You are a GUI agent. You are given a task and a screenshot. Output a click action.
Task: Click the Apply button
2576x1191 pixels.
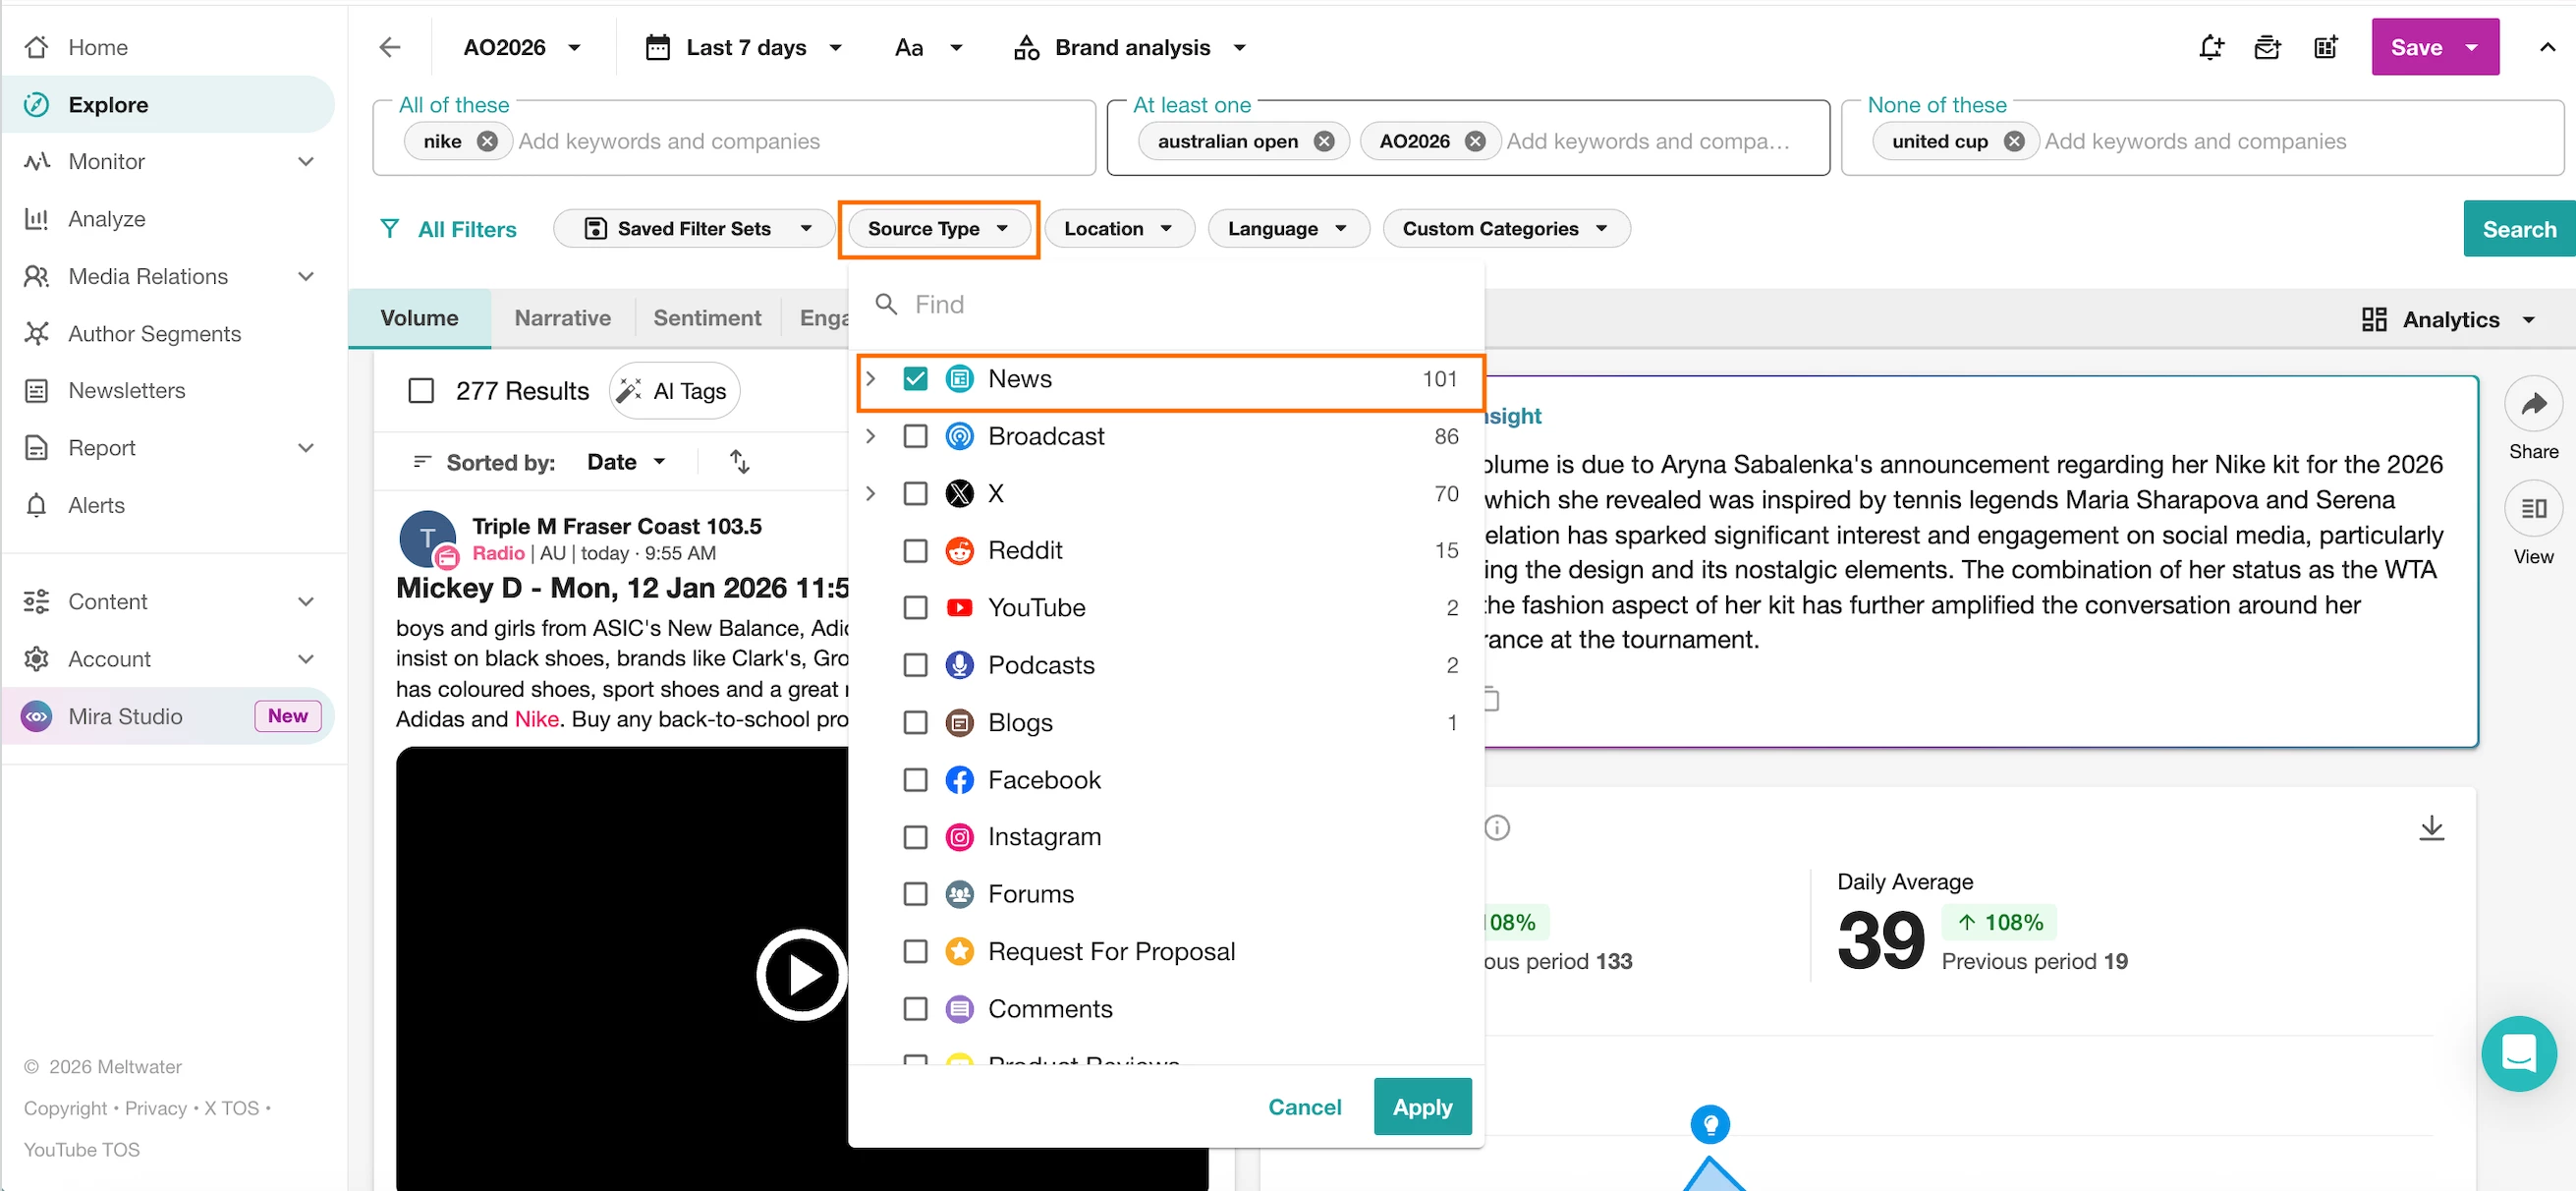[x=1421, y=1107]
